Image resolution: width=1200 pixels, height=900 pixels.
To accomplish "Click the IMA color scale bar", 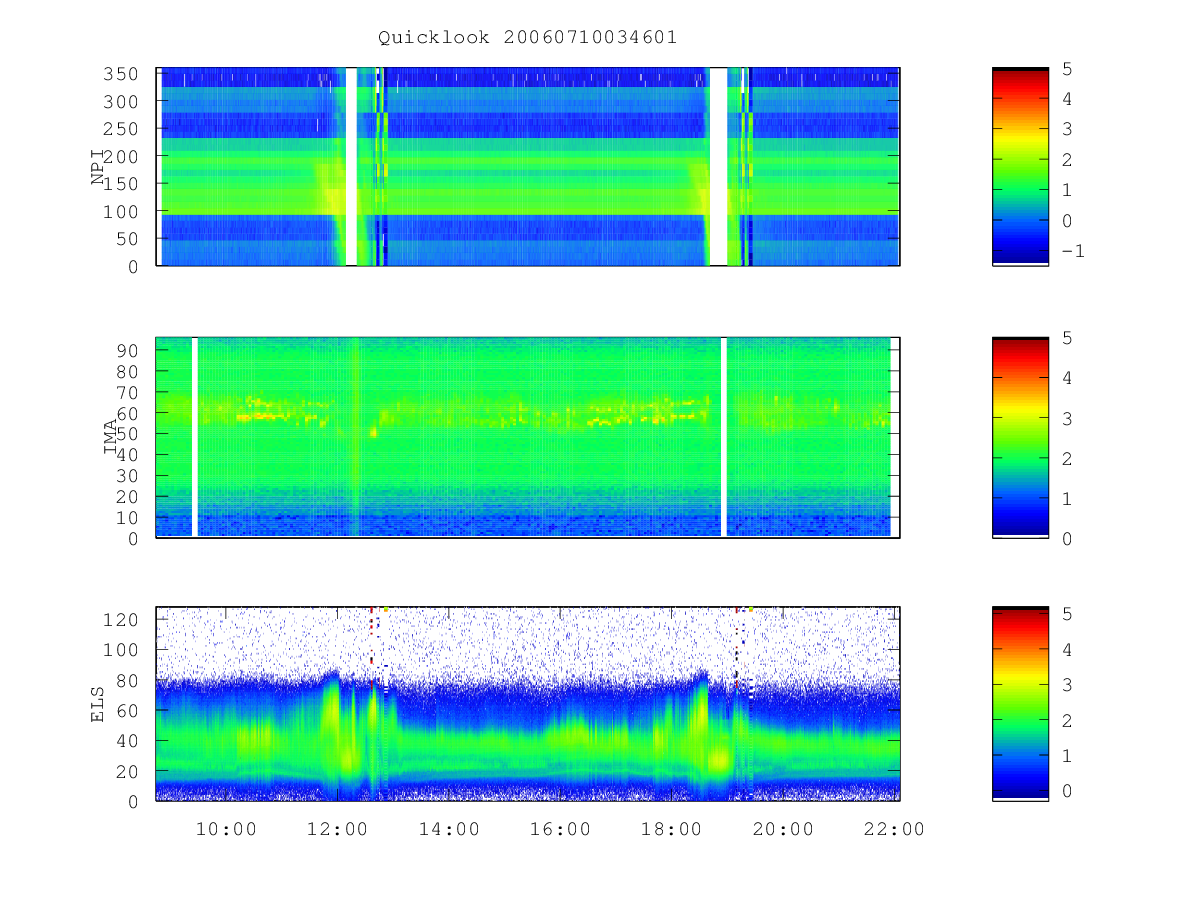I will point(1020,438).
